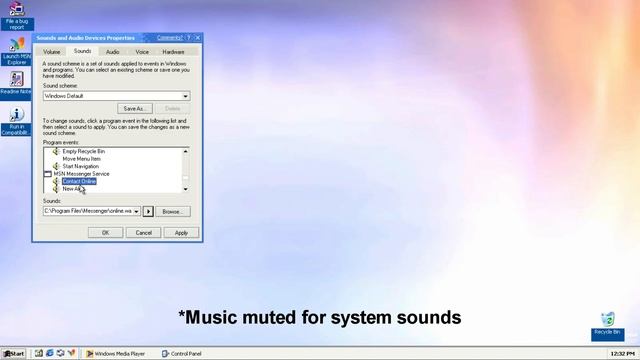Click the Browse button
The width and height of the screenshot is (640, 360).
tap(173, 211)
